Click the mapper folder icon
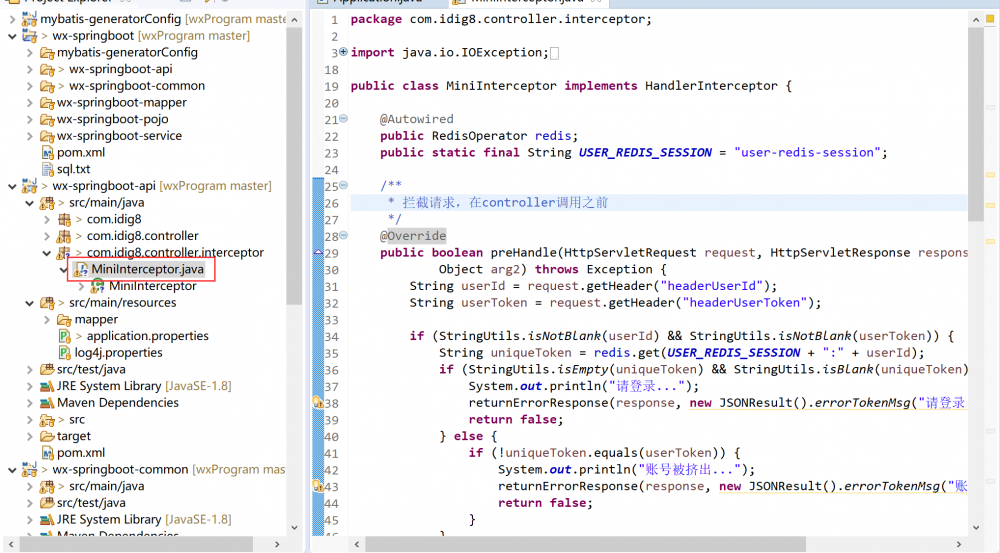The height and width of the screenshot is (553, 1000). tap(64, 319)
